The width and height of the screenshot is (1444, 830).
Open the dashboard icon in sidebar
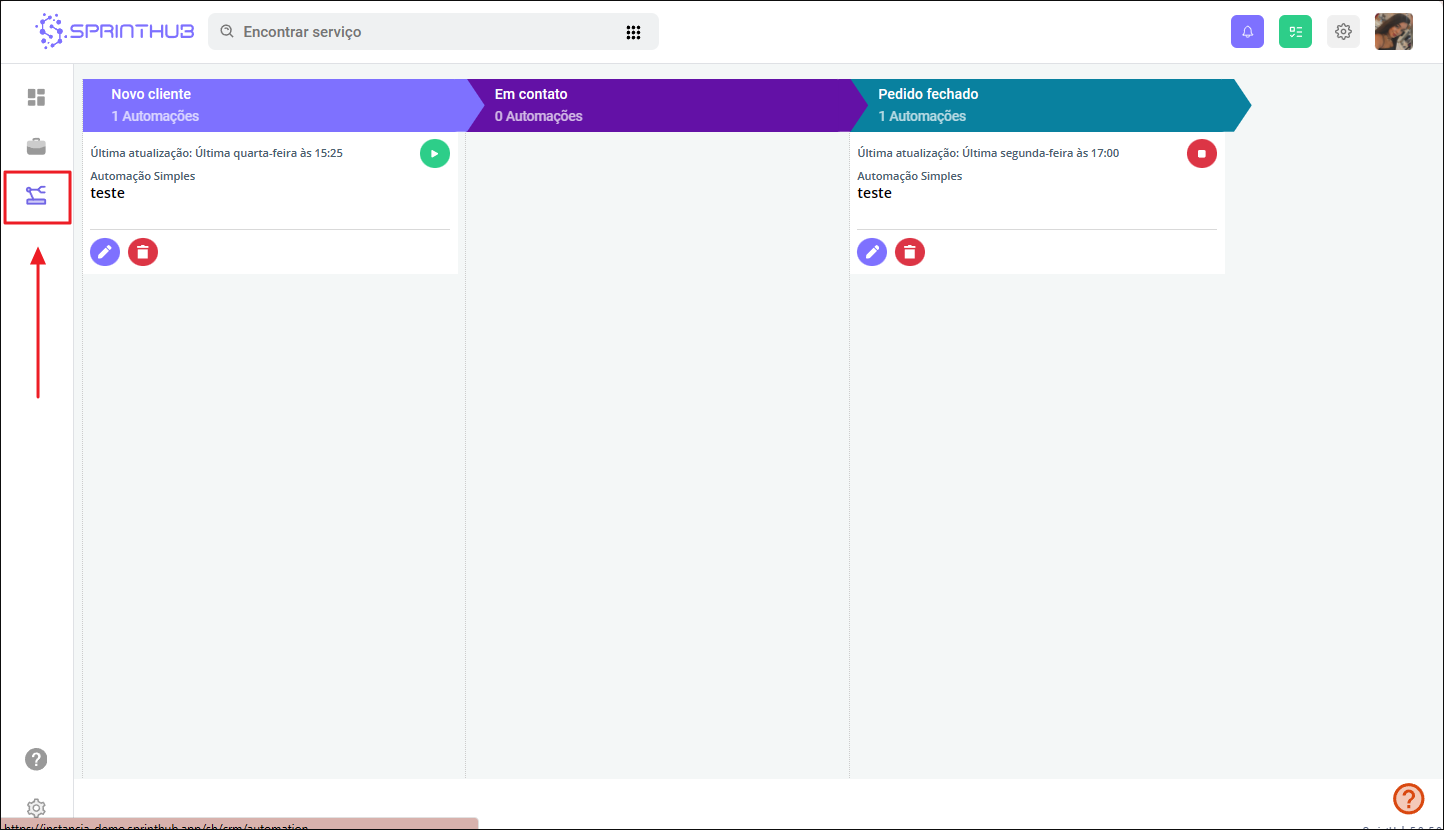coord(36,97)
